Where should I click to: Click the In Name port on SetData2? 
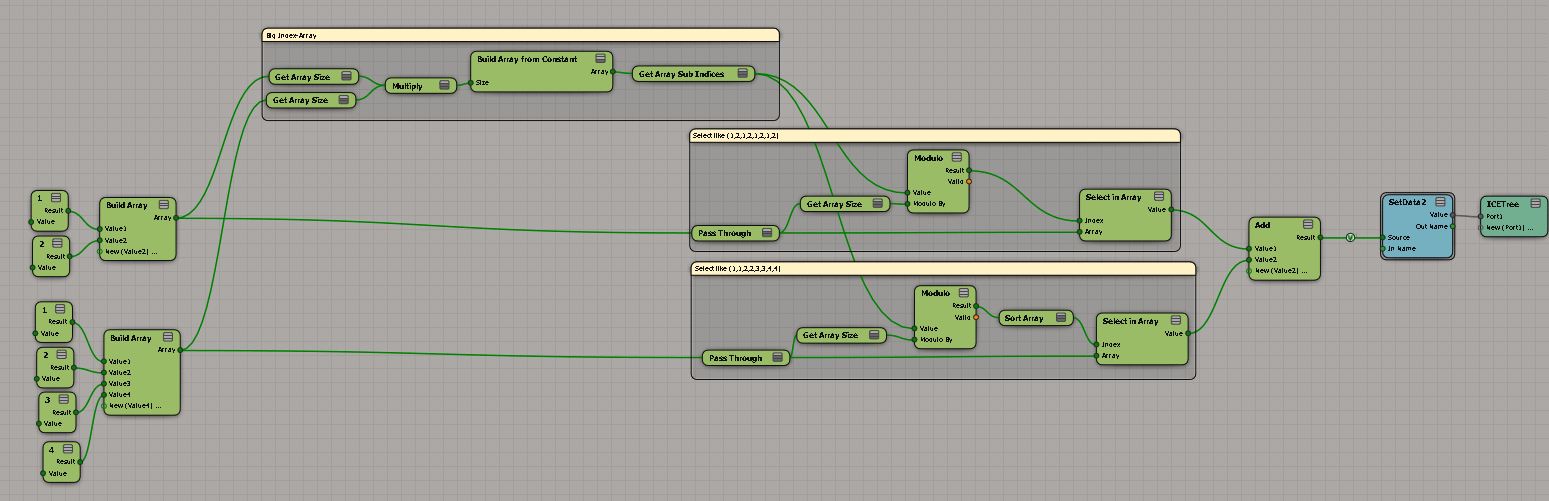1384,249
